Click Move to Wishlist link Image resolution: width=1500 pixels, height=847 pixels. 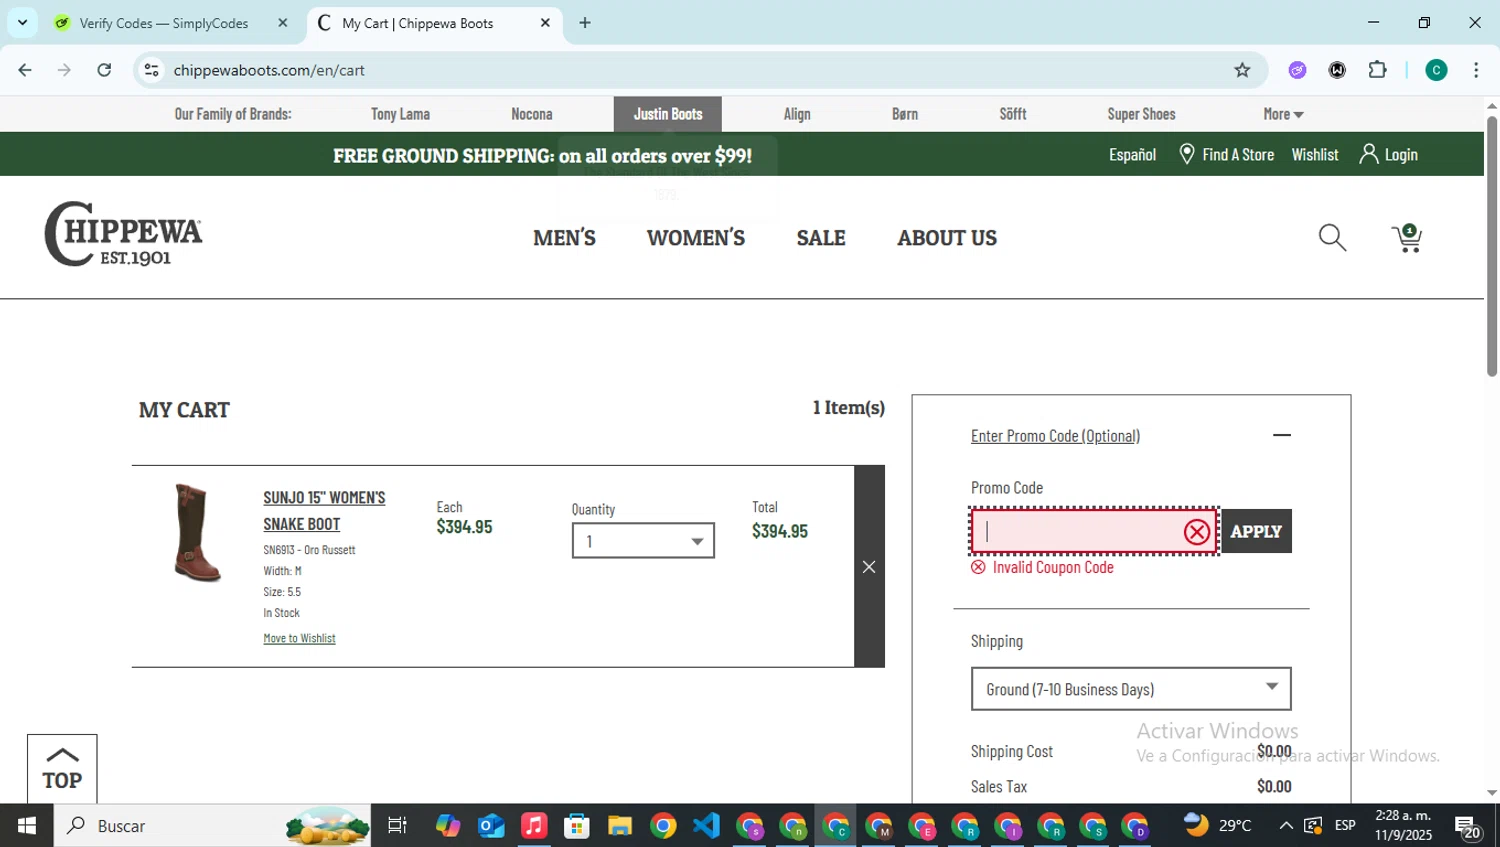click(x=299, y=638)
